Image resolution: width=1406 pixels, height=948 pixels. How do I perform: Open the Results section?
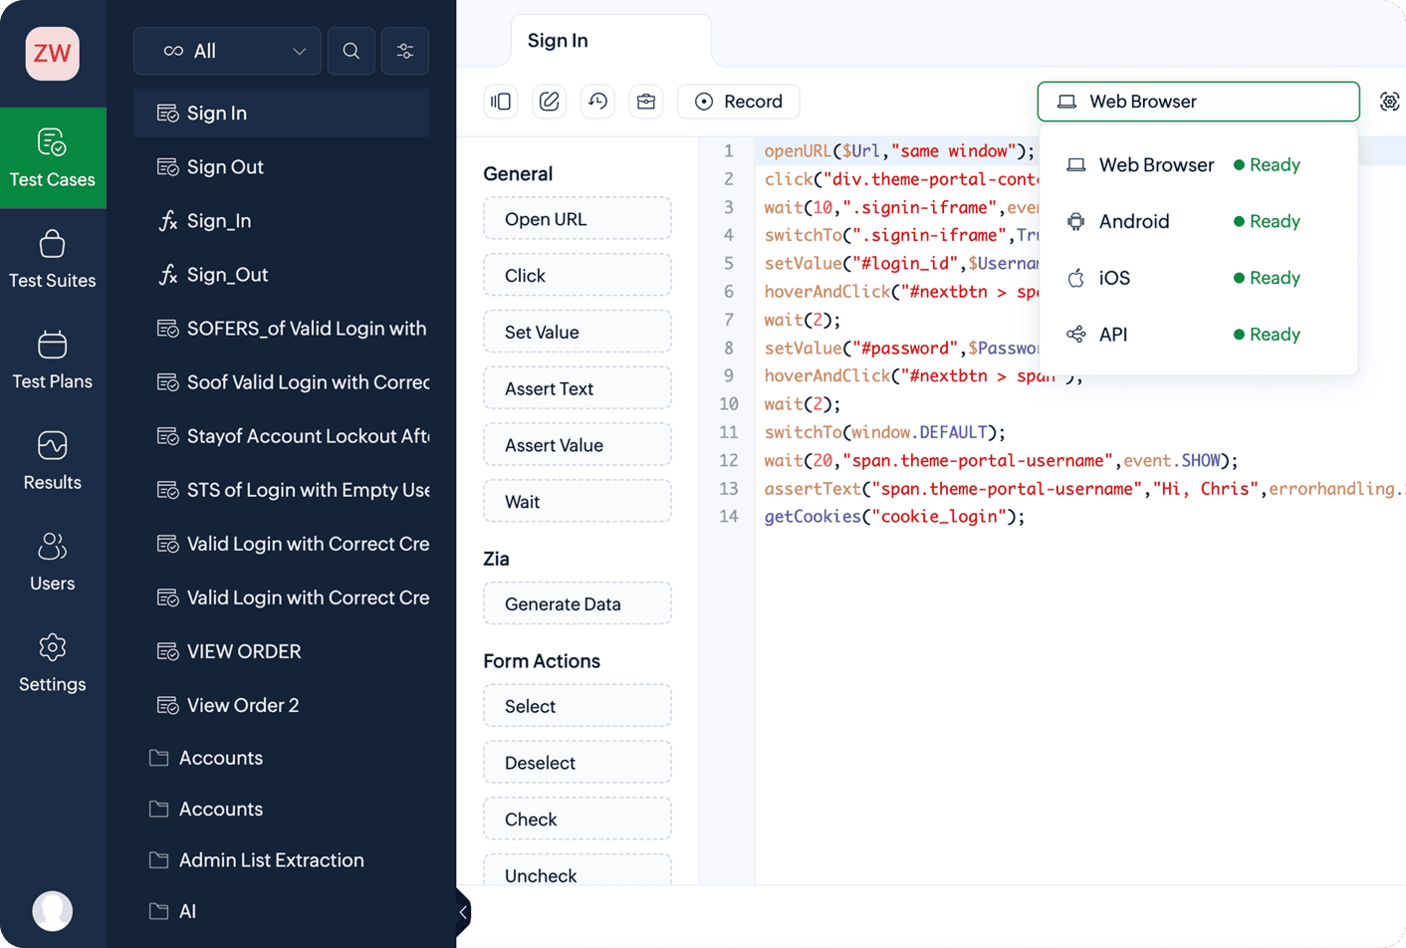pyautogui.click(x=53, y=461)
